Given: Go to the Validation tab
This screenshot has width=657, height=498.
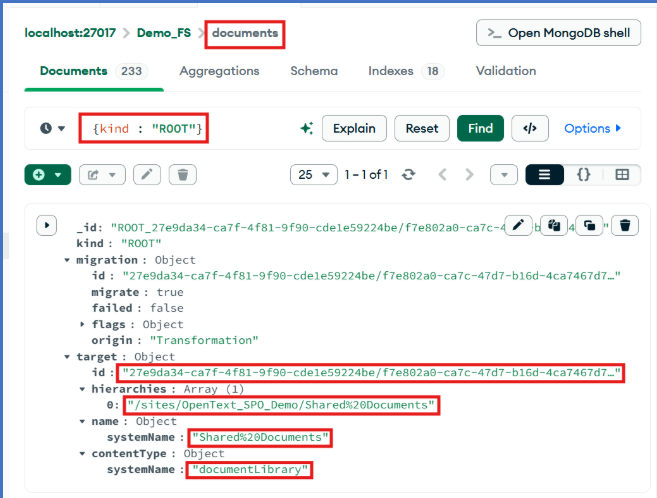Looking at the screenshot, I should (506, 71).
